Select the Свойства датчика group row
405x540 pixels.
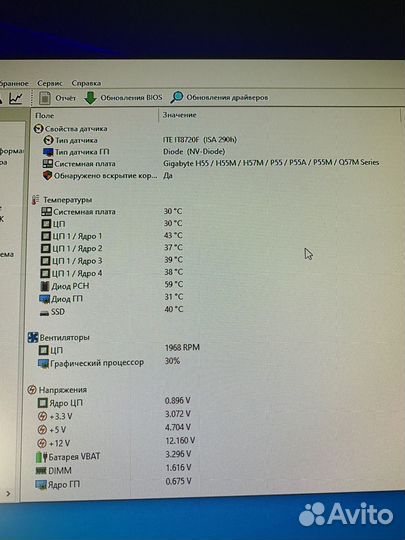[x=71, y=129]
